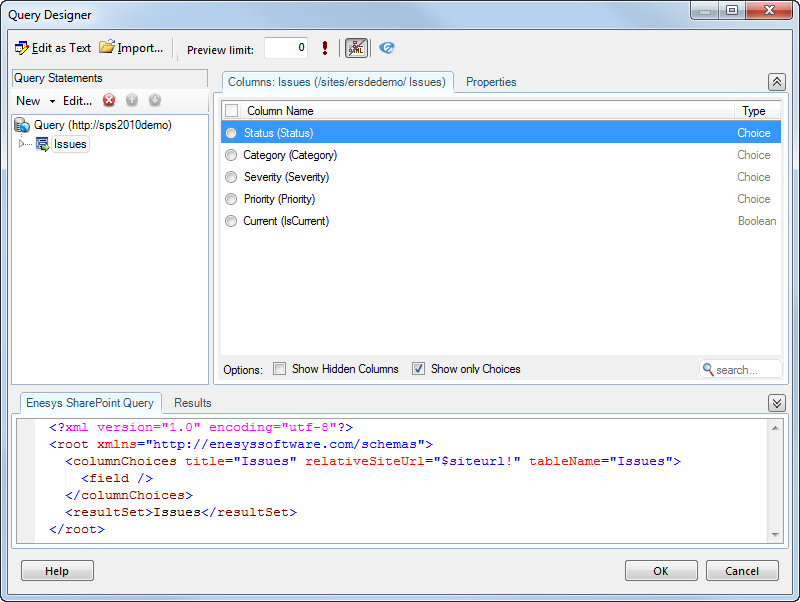Collapse the columns panel with the double chevron
This screenshot has width=800, height=602.
point(776,82)
